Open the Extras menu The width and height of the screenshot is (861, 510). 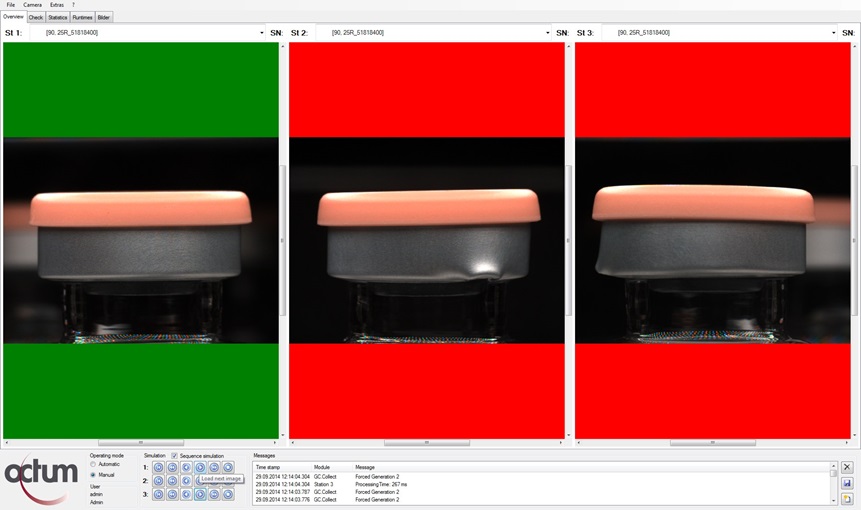[57, 5]
